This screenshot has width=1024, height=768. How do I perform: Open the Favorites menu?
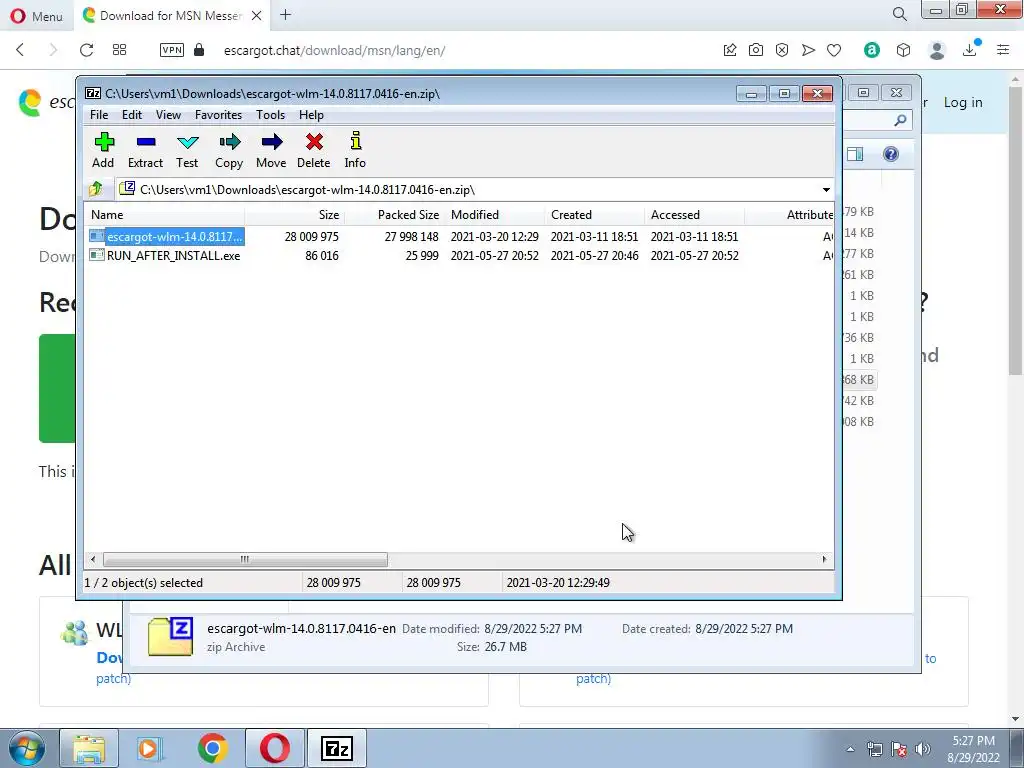[x=218, y=115]
